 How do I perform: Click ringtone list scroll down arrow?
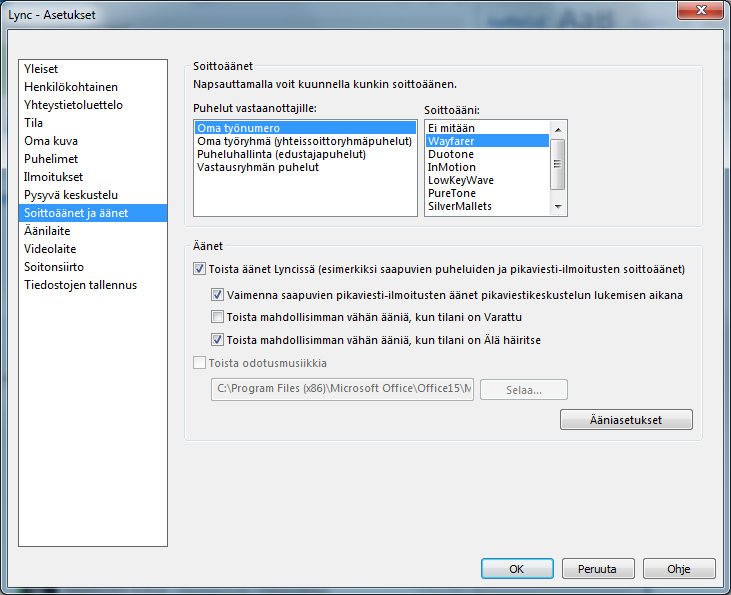tap(558, 207)
